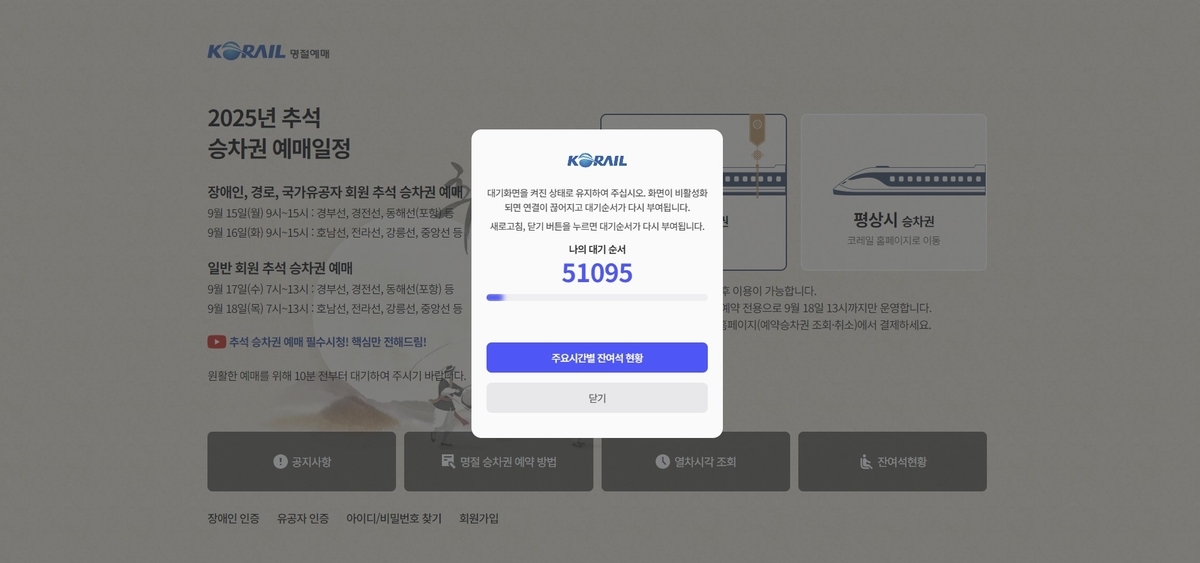
Task: Go to 장애인 인증 link
Action: point(233,519)
